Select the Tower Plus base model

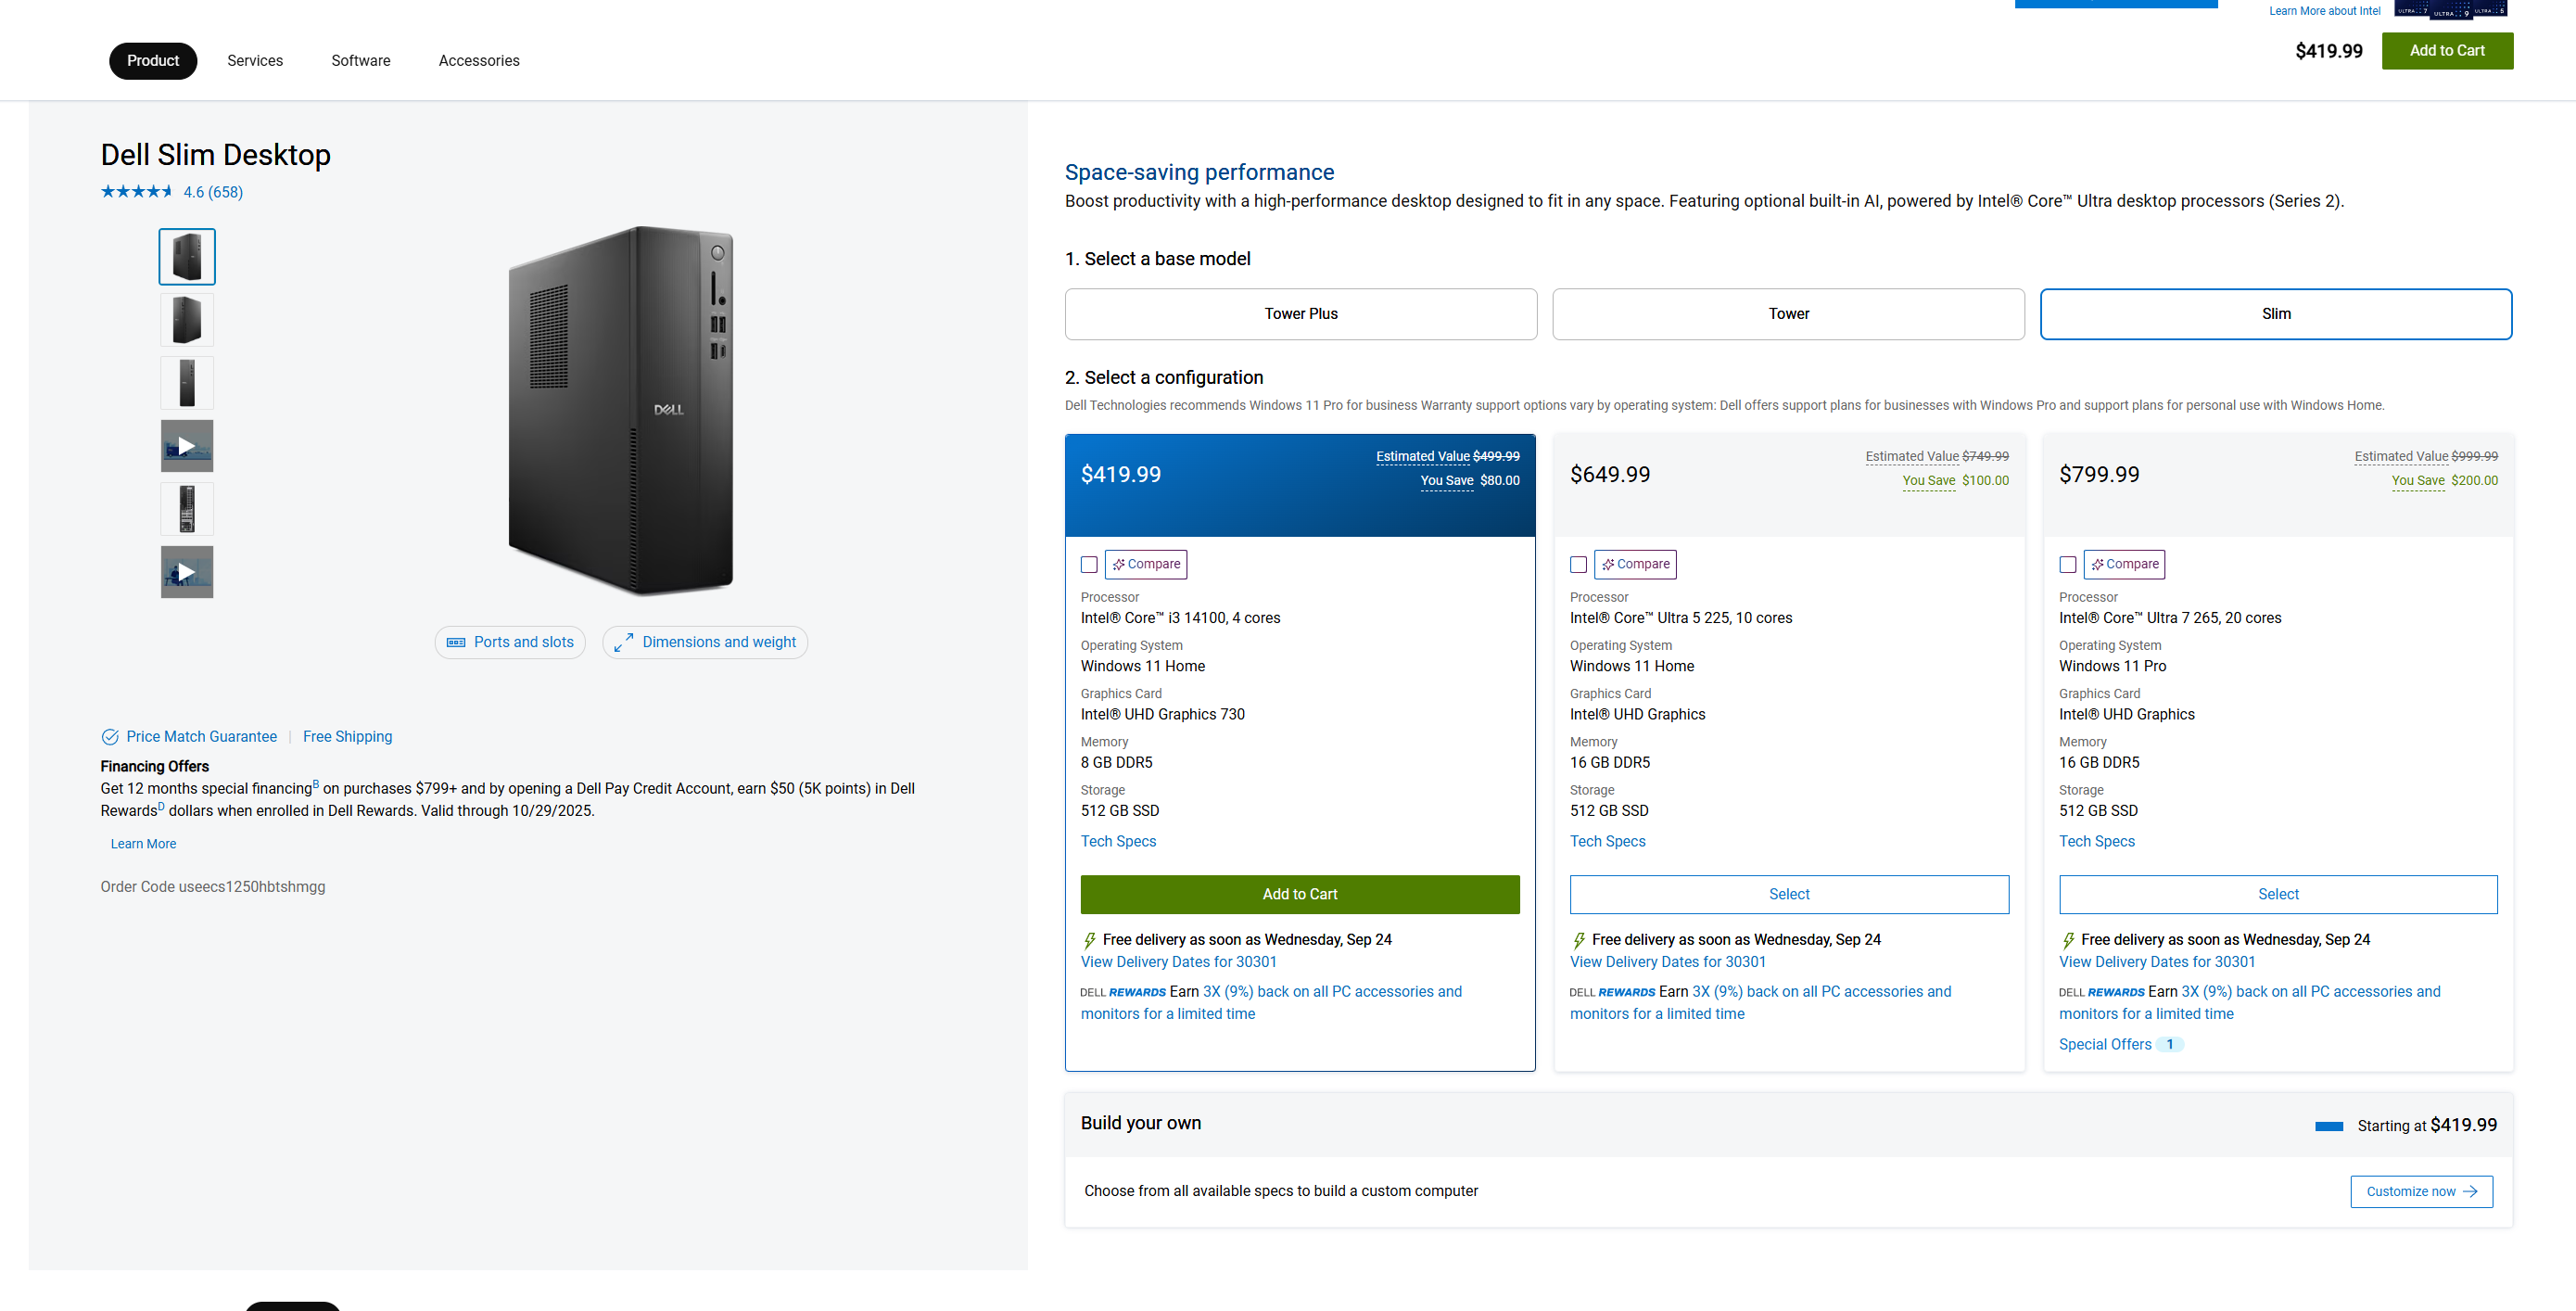click(x=1300, y=314)
